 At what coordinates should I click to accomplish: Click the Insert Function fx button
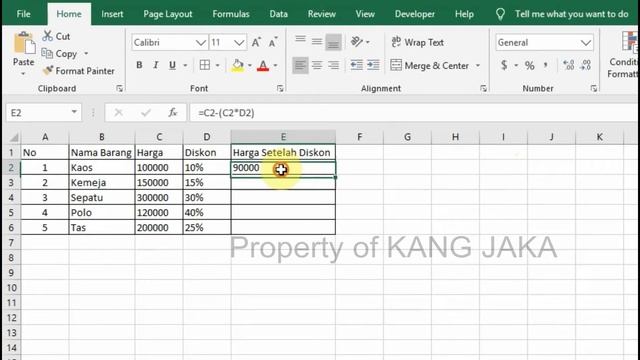[173, 113]
